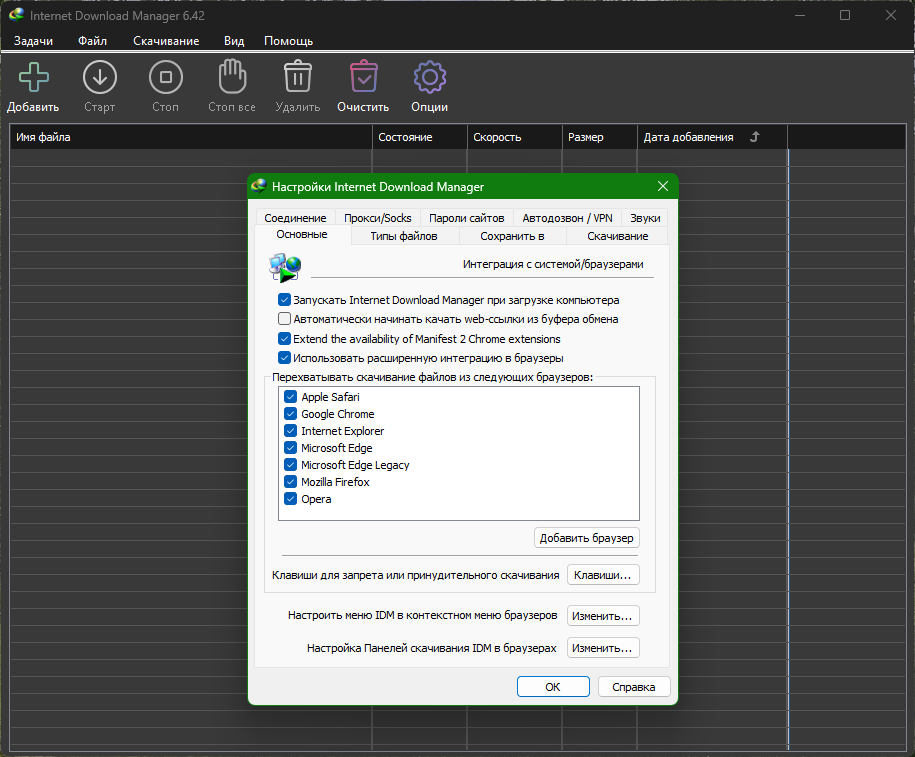915x757 pixels.
Task: Sort by the Состояние column header
Action: 420,137
